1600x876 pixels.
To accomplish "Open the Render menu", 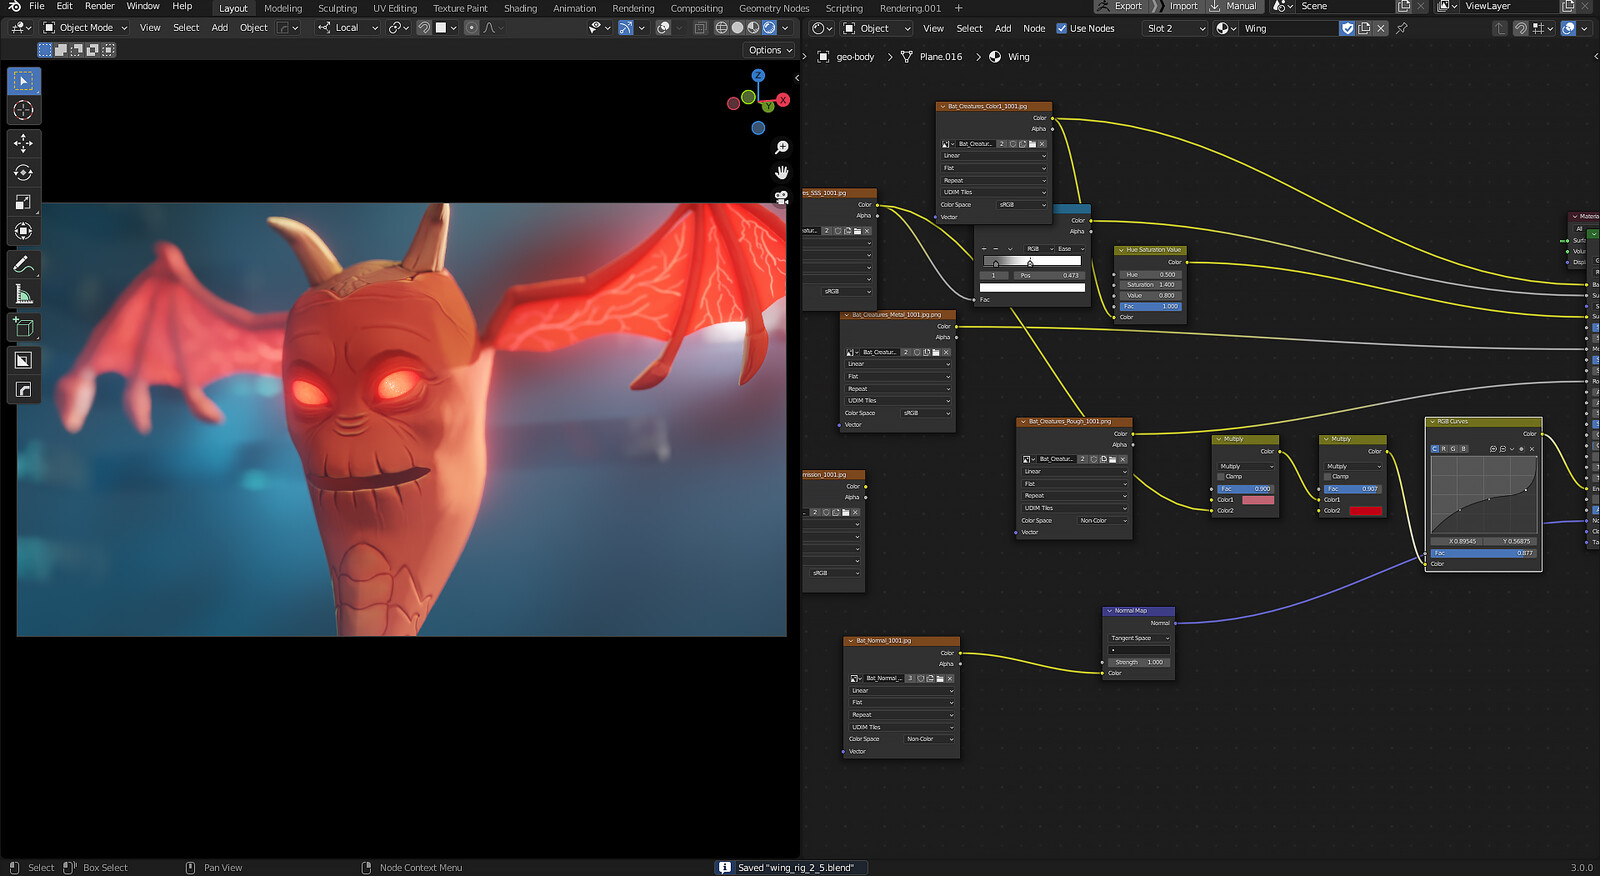I will (99, 6).
